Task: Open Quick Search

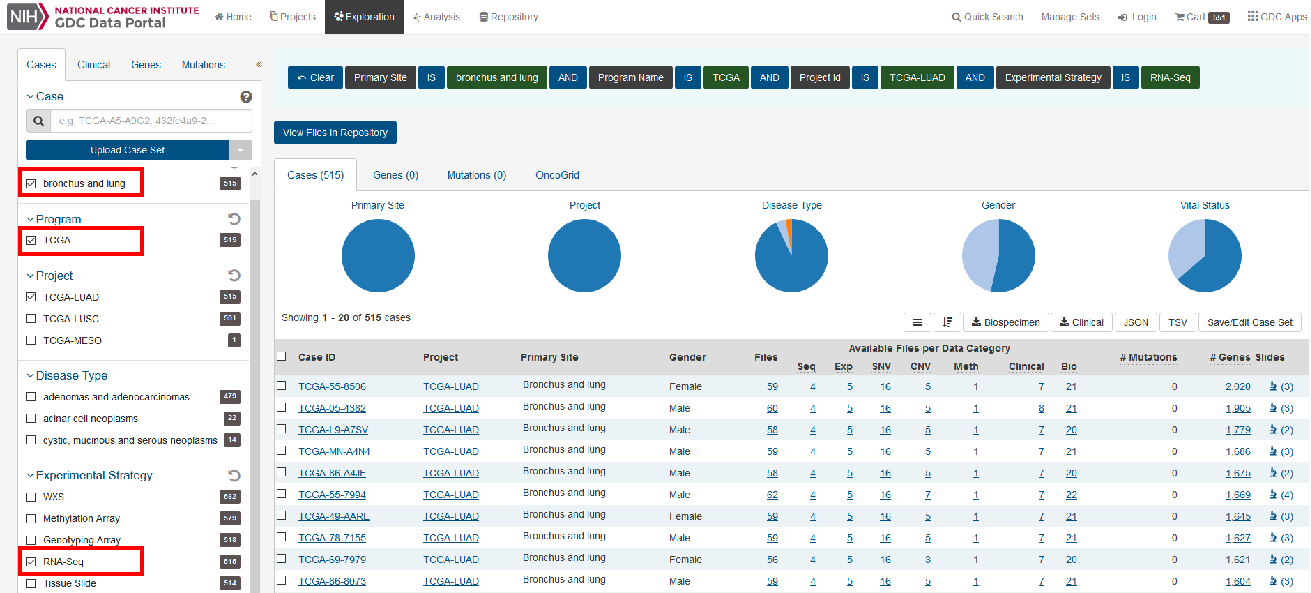Action: tap(987, 17)
